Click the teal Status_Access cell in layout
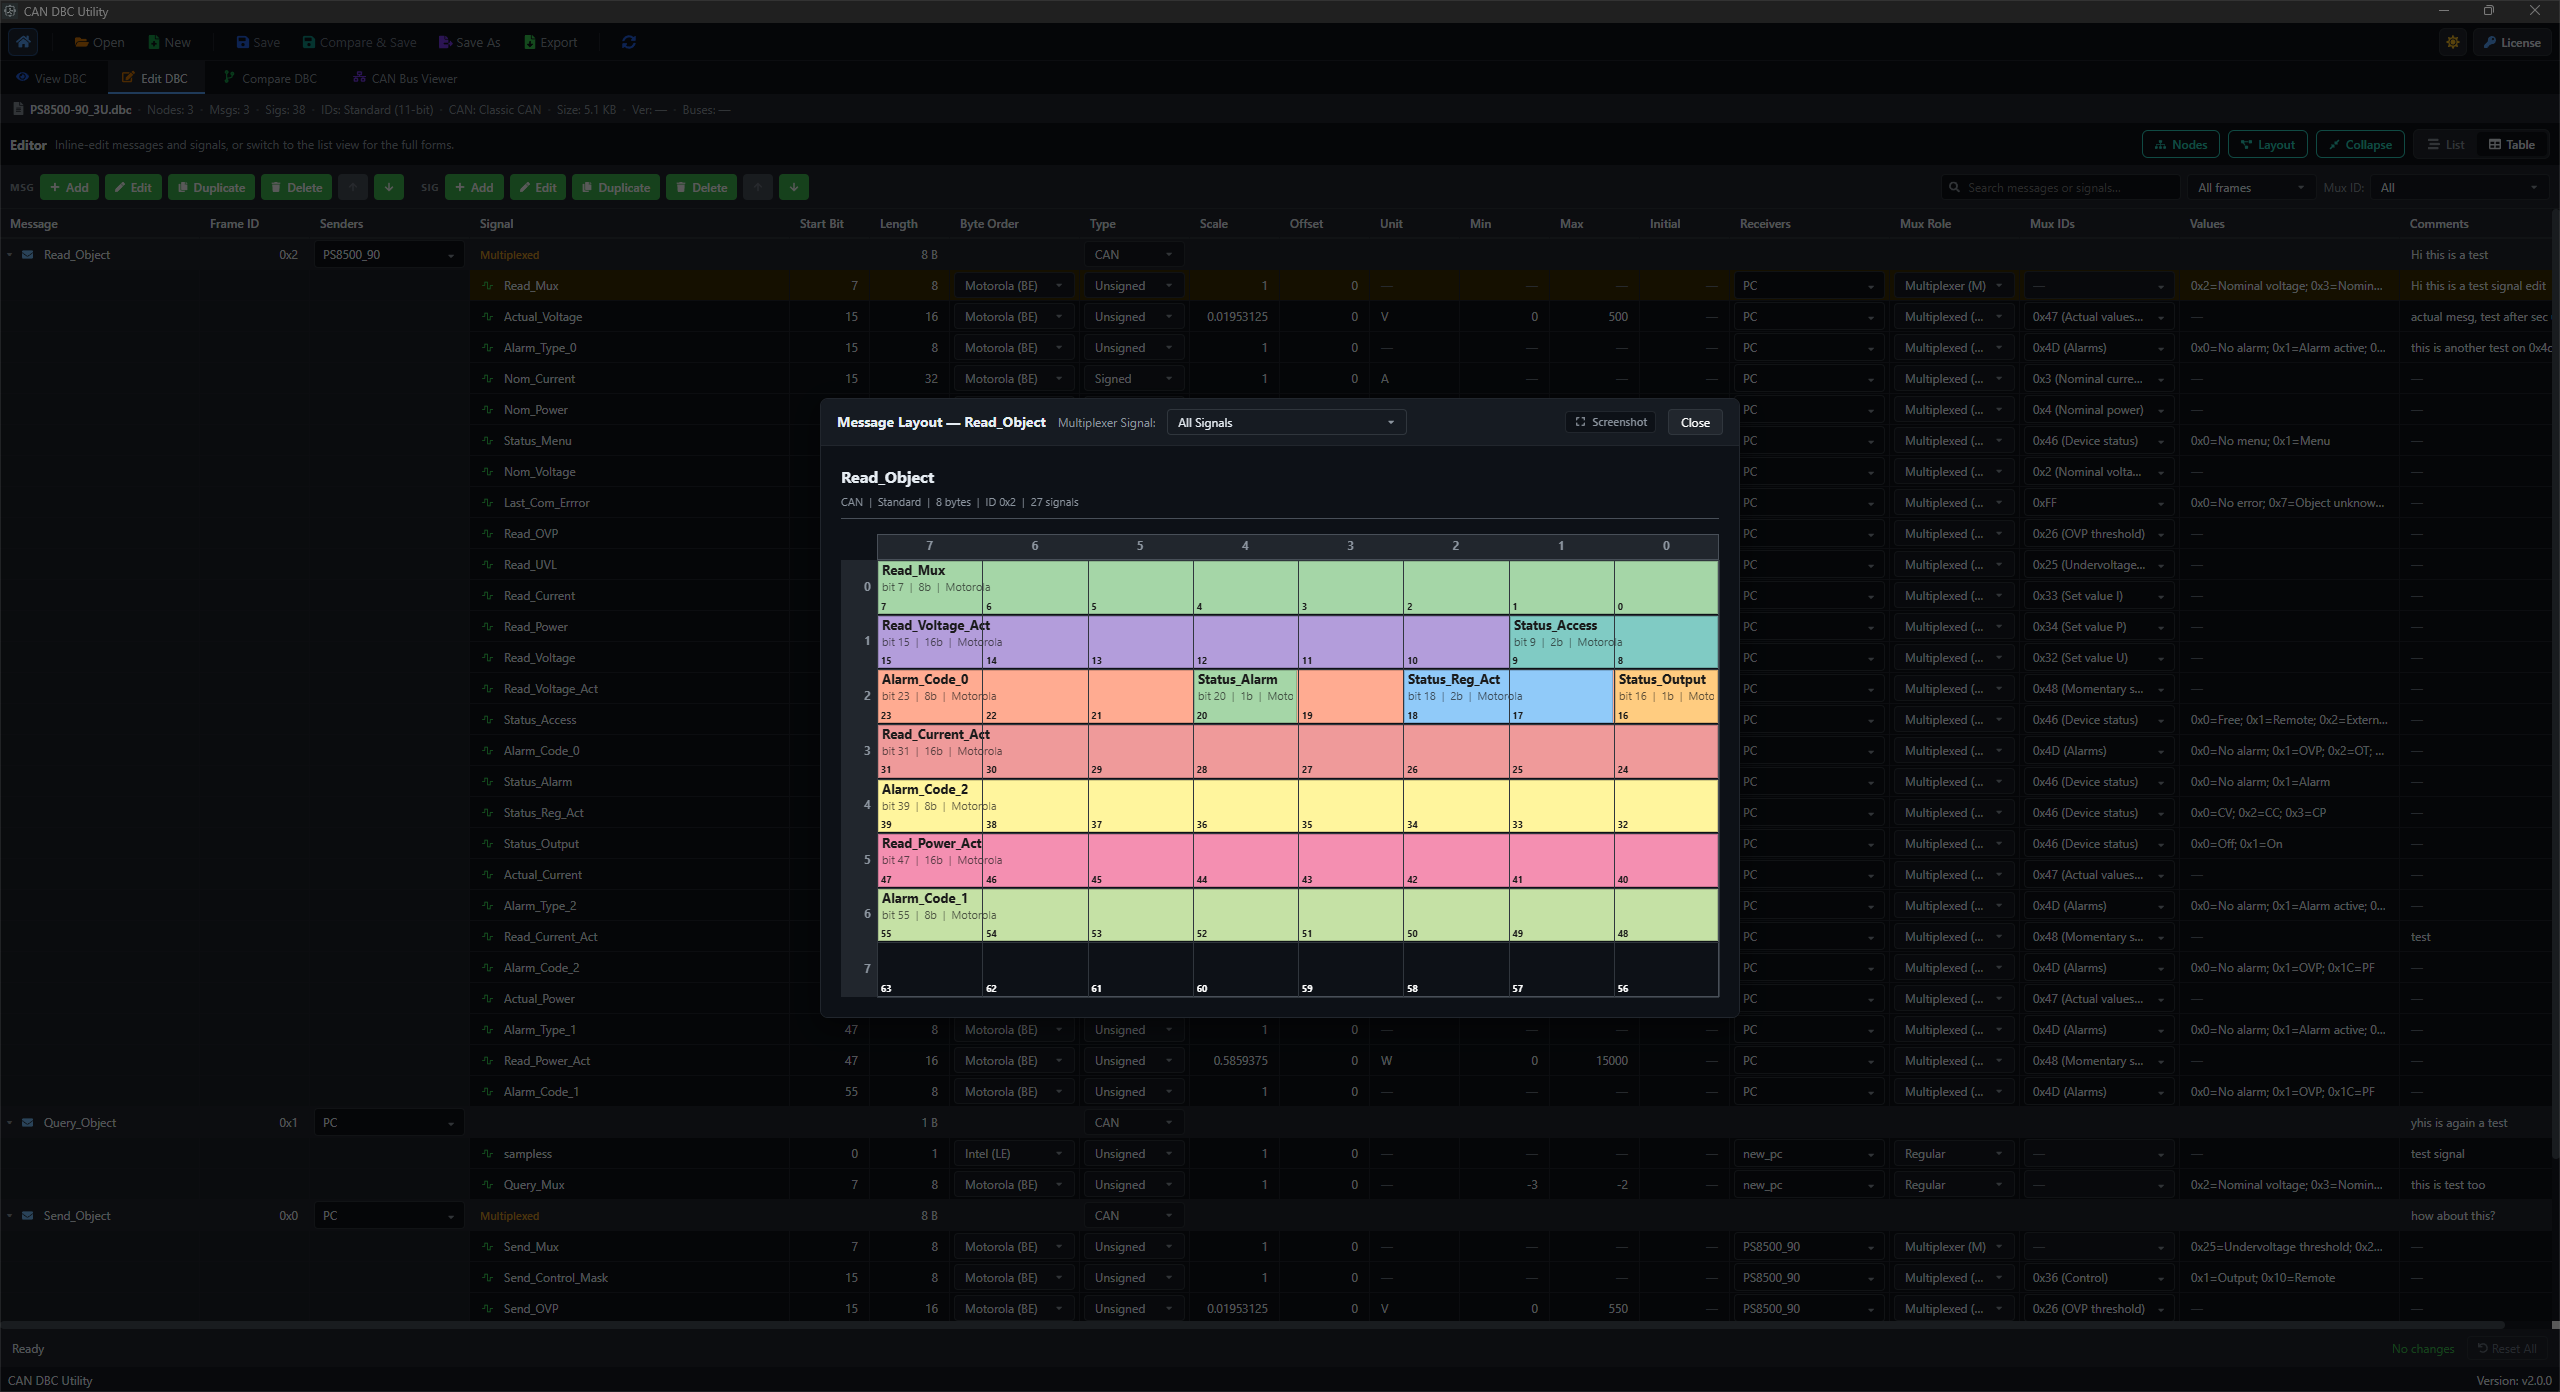2560x1392 pixels. (1614, 642)
